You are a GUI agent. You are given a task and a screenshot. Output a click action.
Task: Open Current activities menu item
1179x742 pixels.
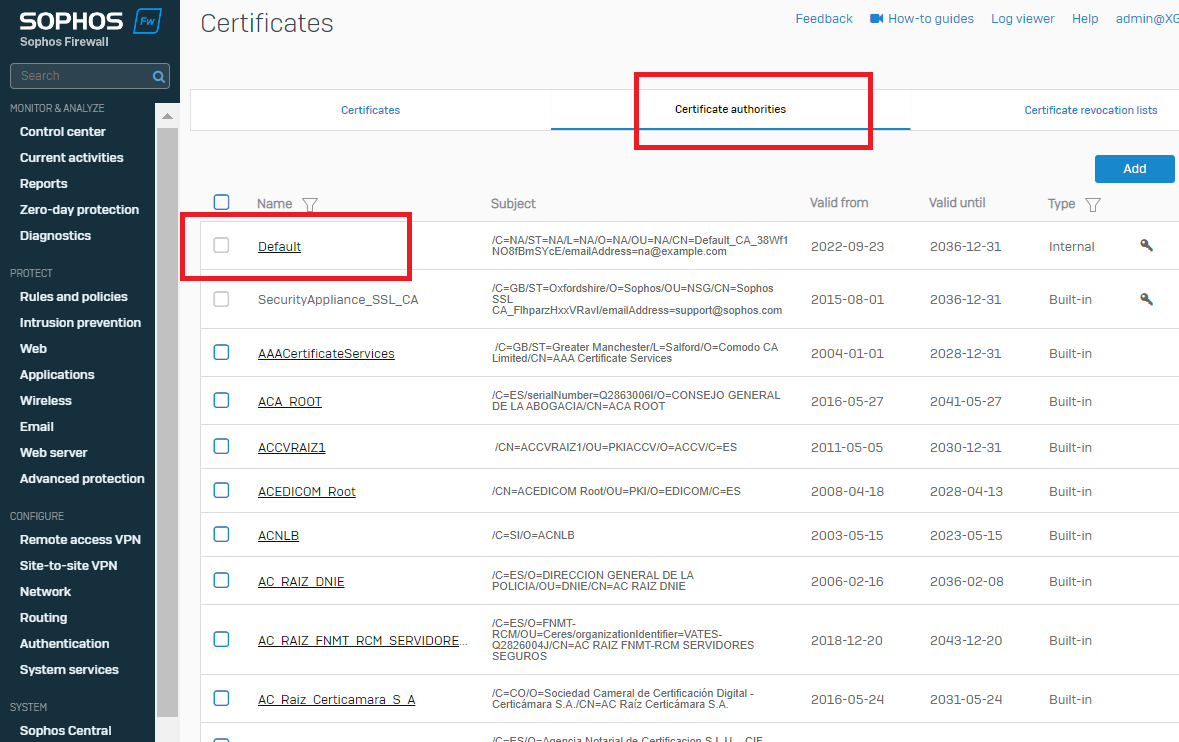click(x=71, y=158)
